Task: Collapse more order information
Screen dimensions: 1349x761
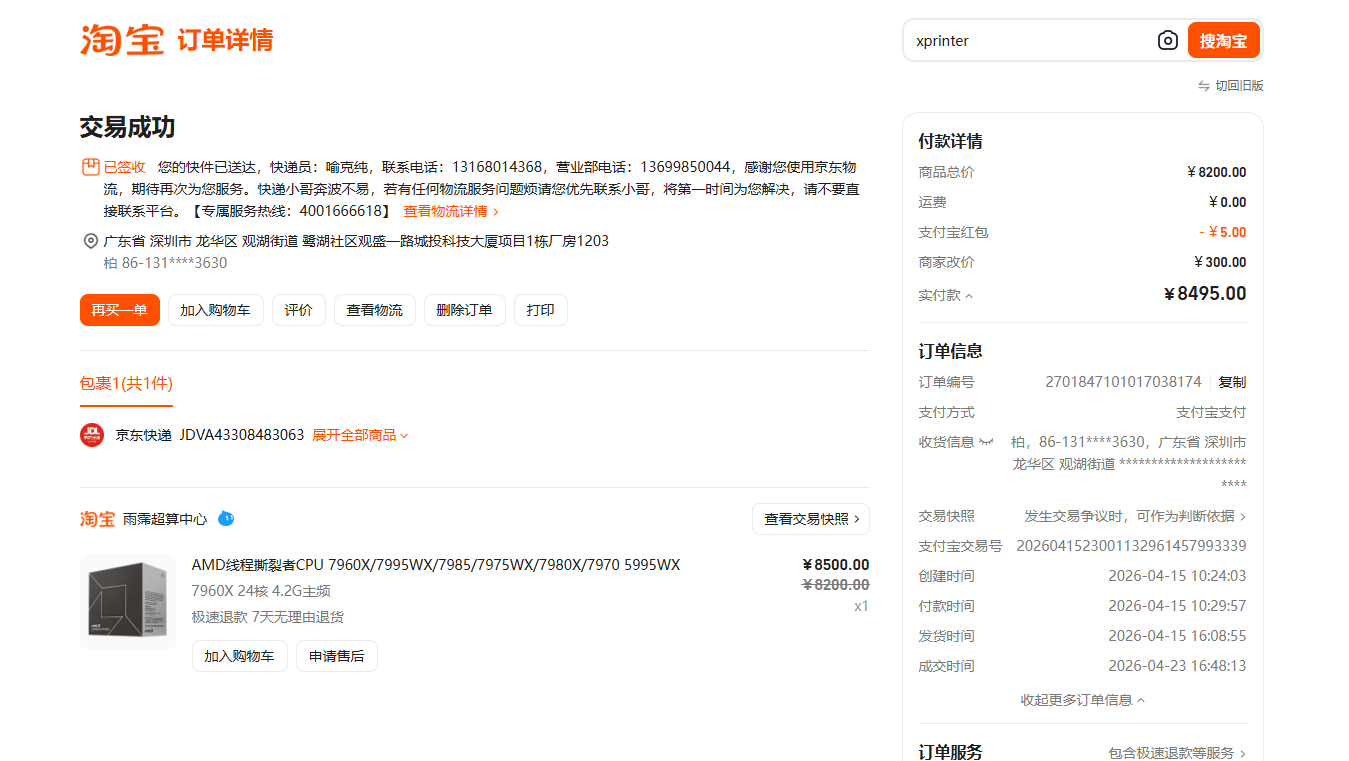Action: (1082, 700)
